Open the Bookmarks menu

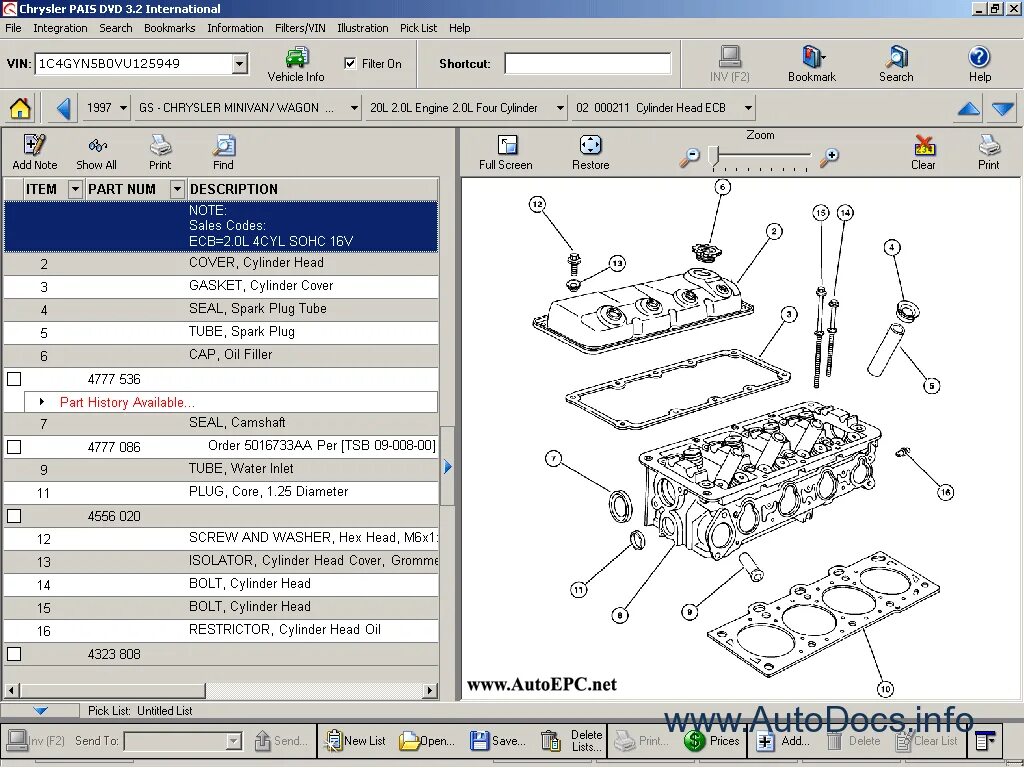point(170,28)
